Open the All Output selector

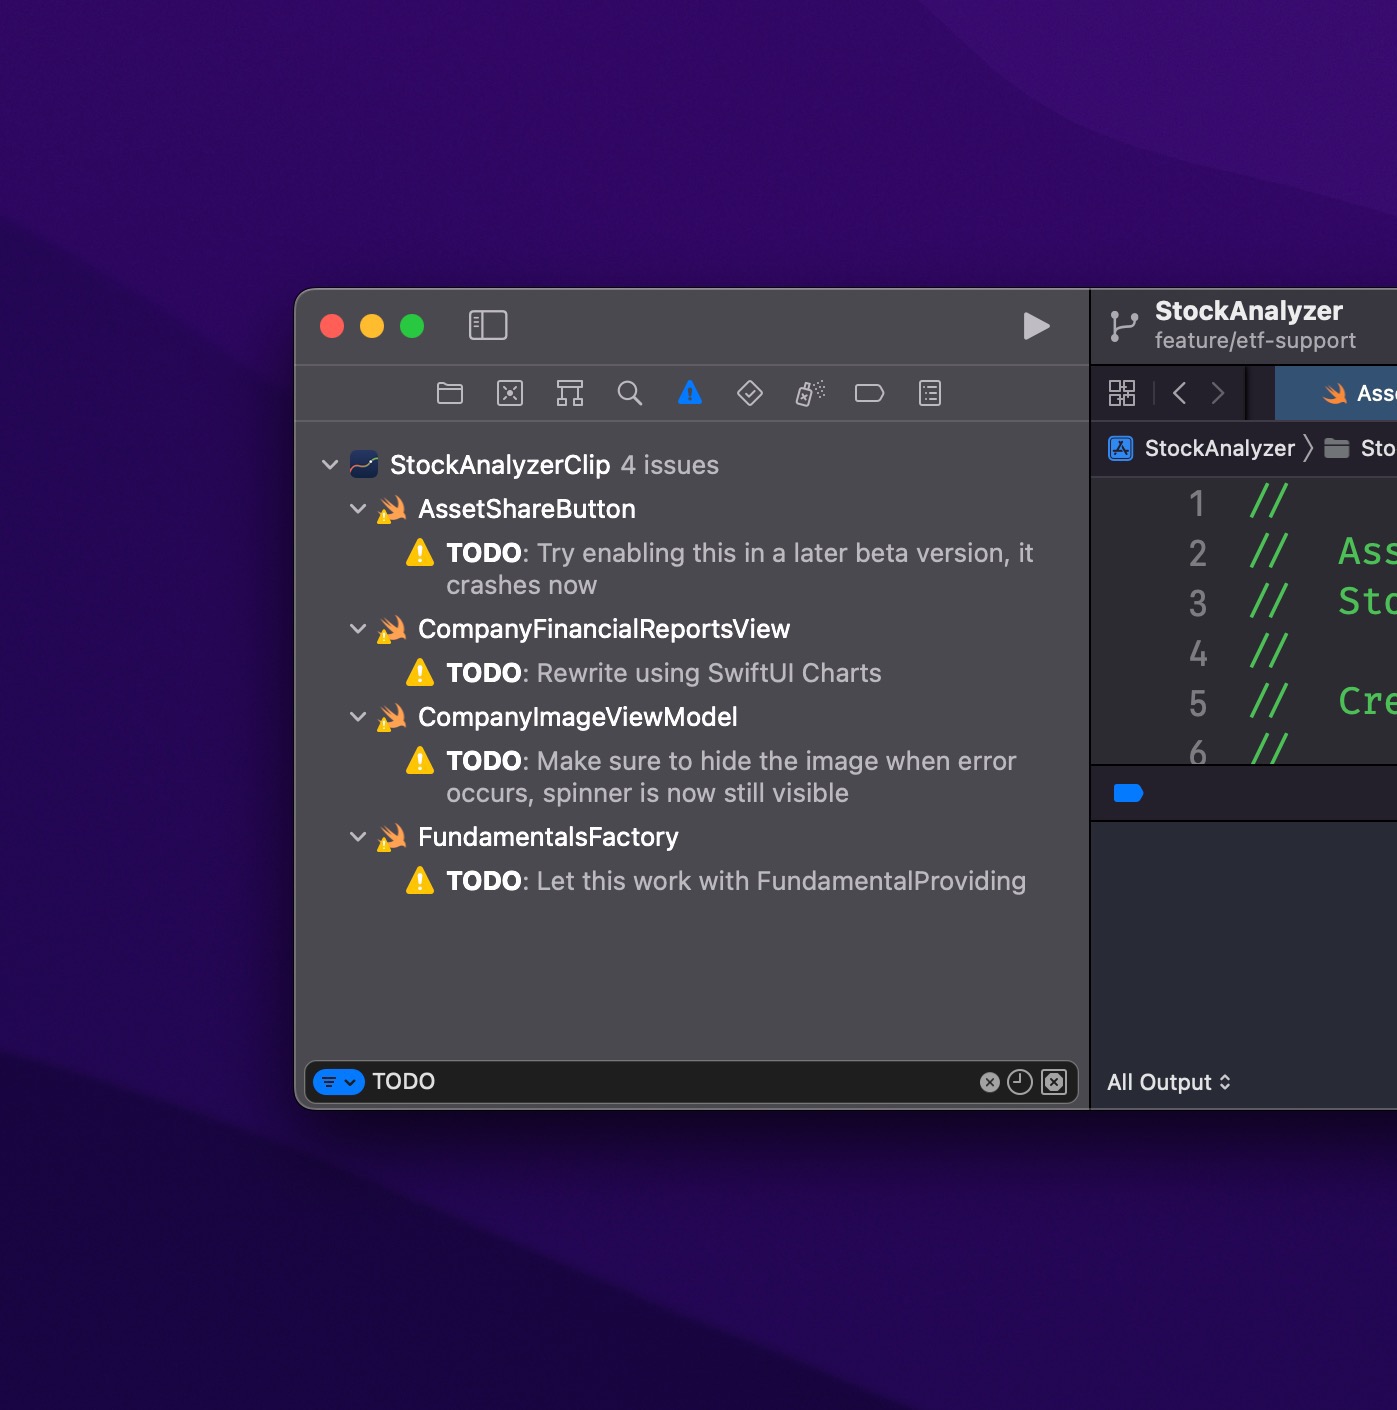point(1169,1082)
